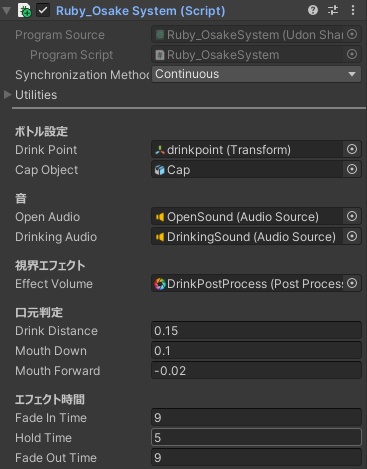
Task: Open the component presets icon
Action: tap(333, 10)
